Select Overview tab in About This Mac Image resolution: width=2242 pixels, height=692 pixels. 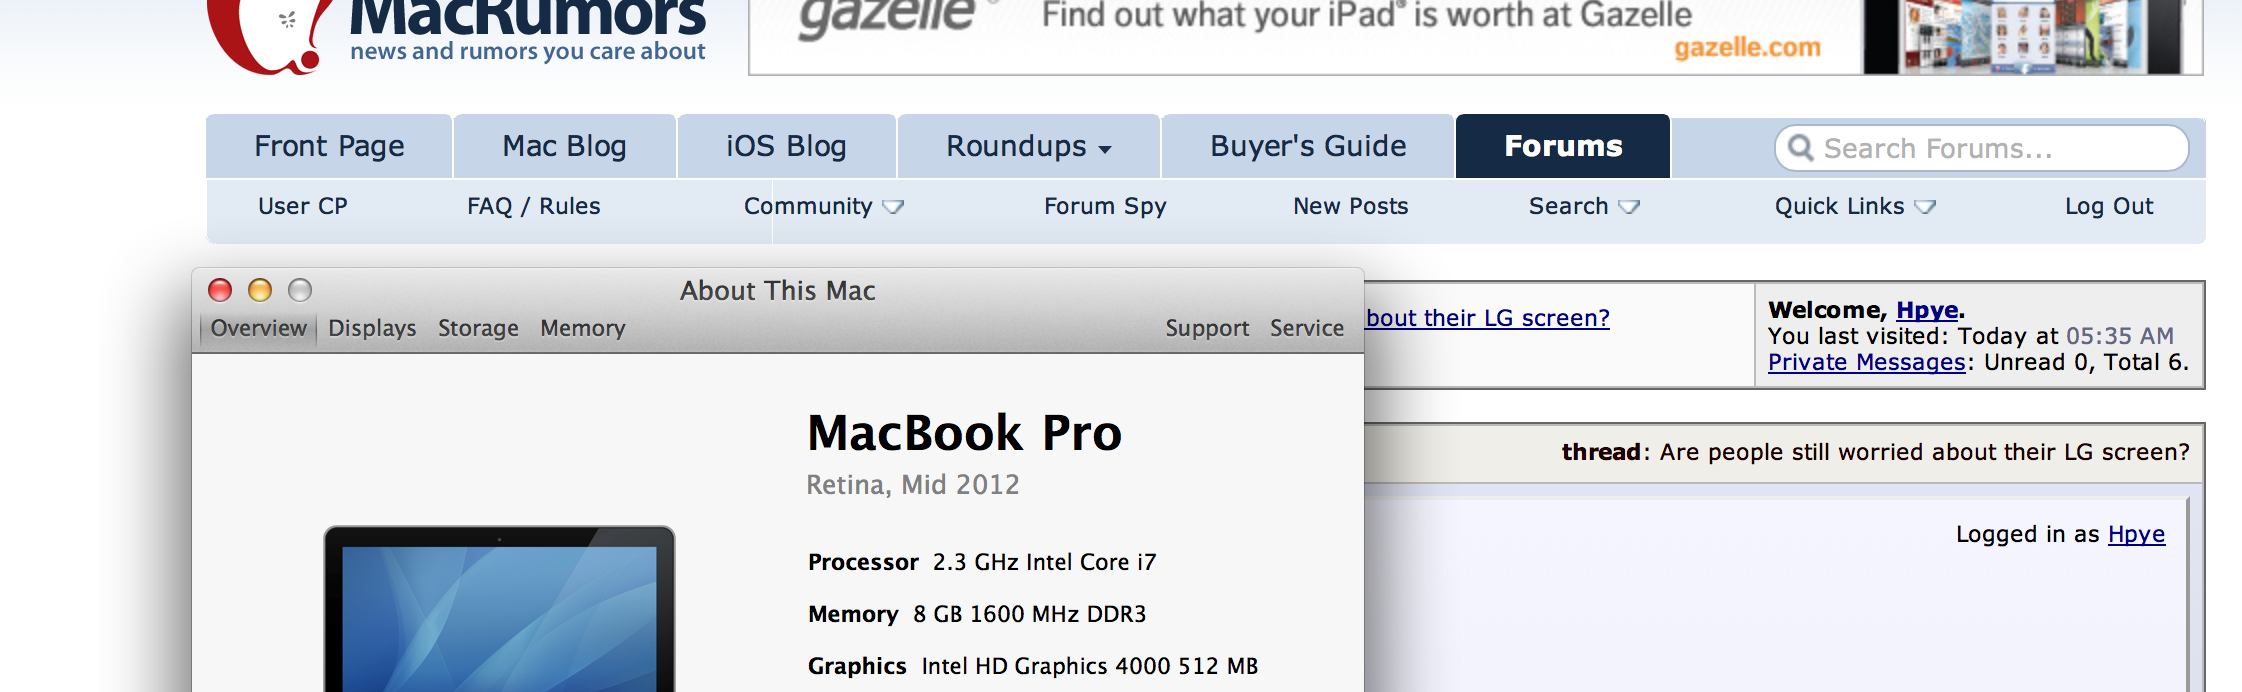[259, 328]
